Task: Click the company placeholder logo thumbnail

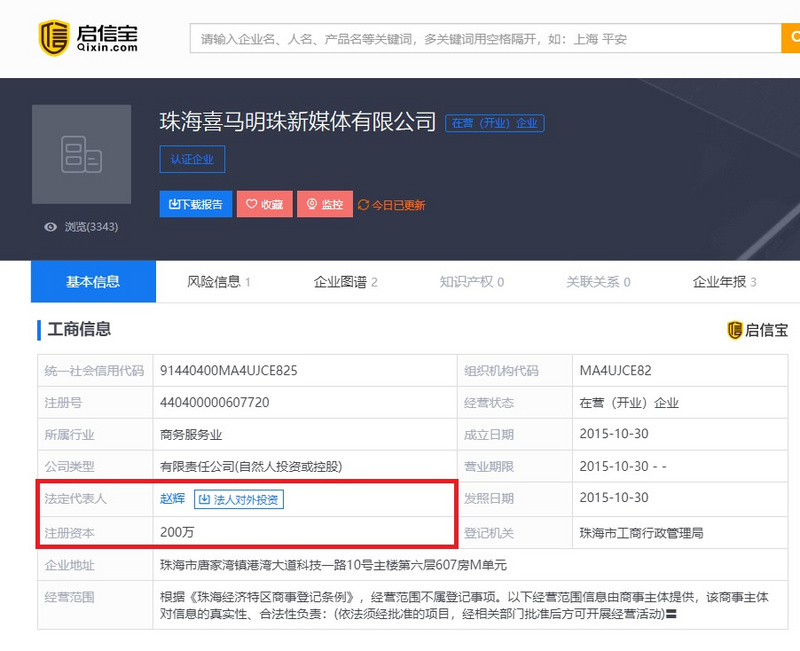Action: pyautogui.click(x=82, y=155)
